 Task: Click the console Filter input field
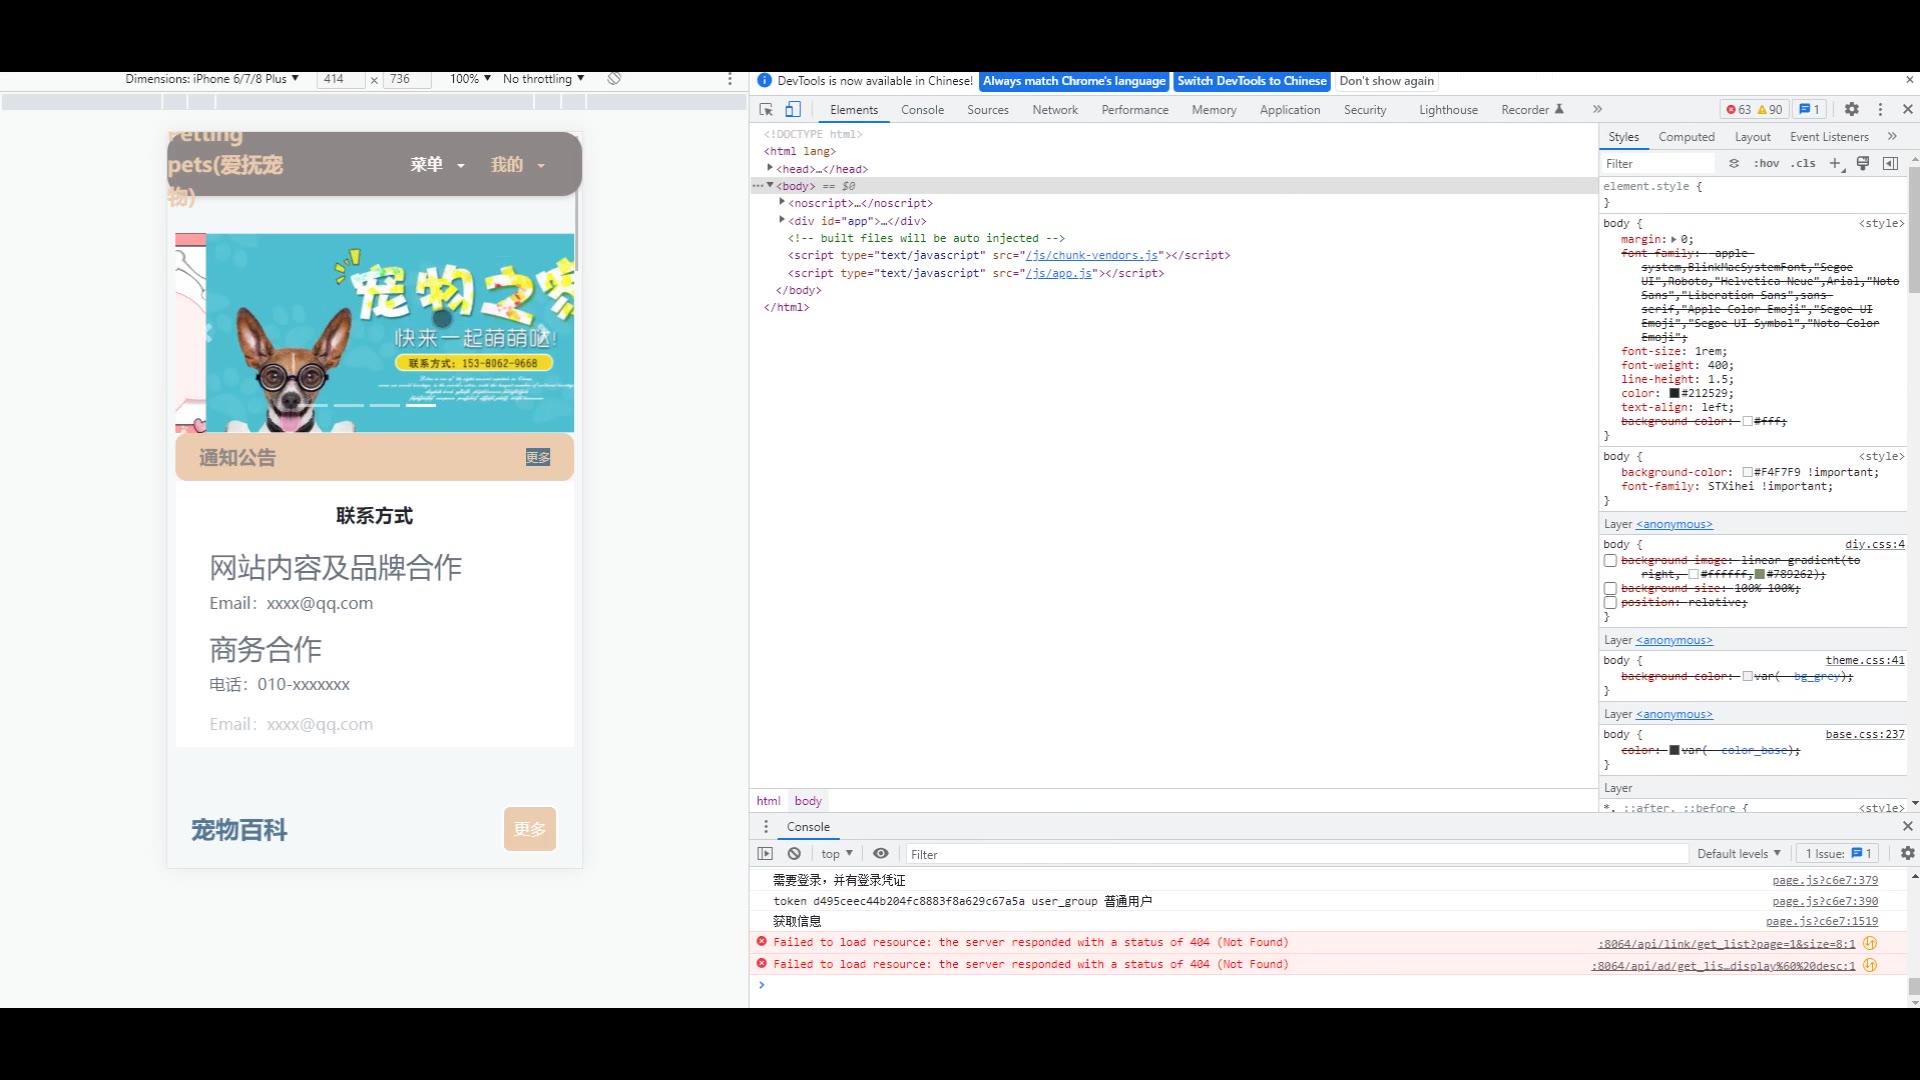click(x=1297, y=854)
